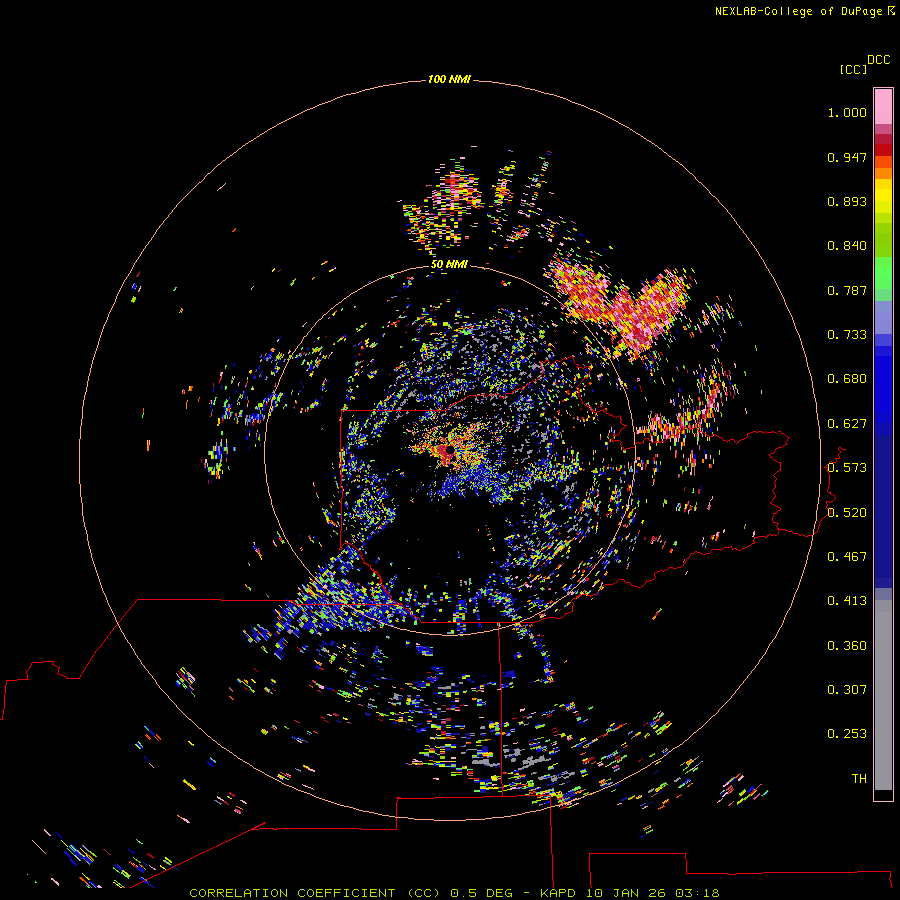This screenshot has height=900, width=900.
Task: Click the TH threshold label in legend
Action: tap(859, 779)
